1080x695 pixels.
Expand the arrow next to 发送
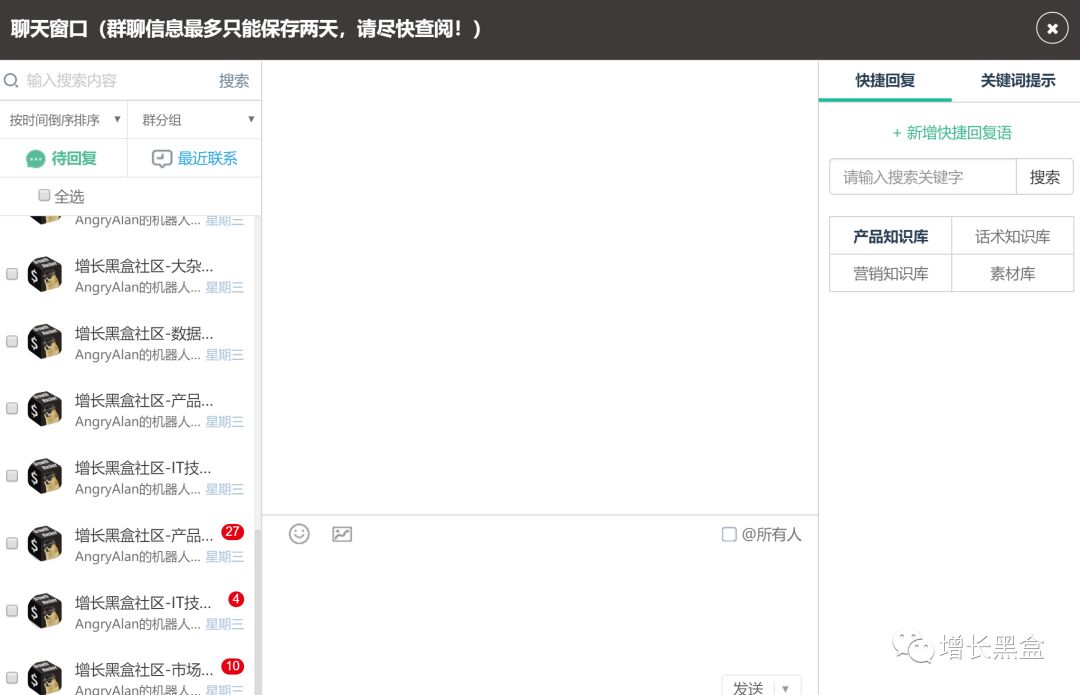786,688
